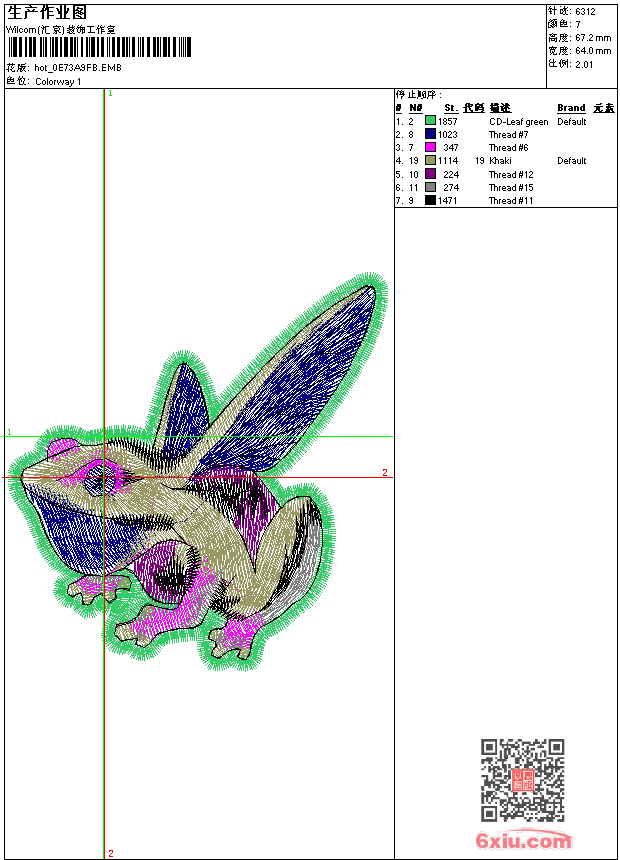The height and width of the screenshot is (860, 620).
Task: Click the scale value '2.01'
Action: click(584, 64)
